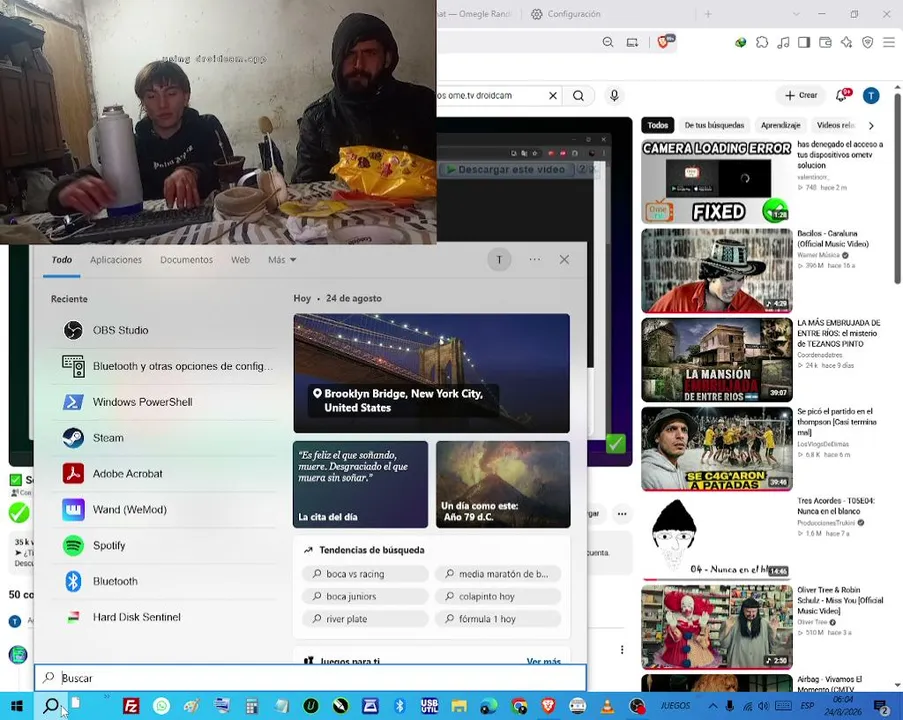Search trending term fórmula 1 hoy

click(498, 619)
